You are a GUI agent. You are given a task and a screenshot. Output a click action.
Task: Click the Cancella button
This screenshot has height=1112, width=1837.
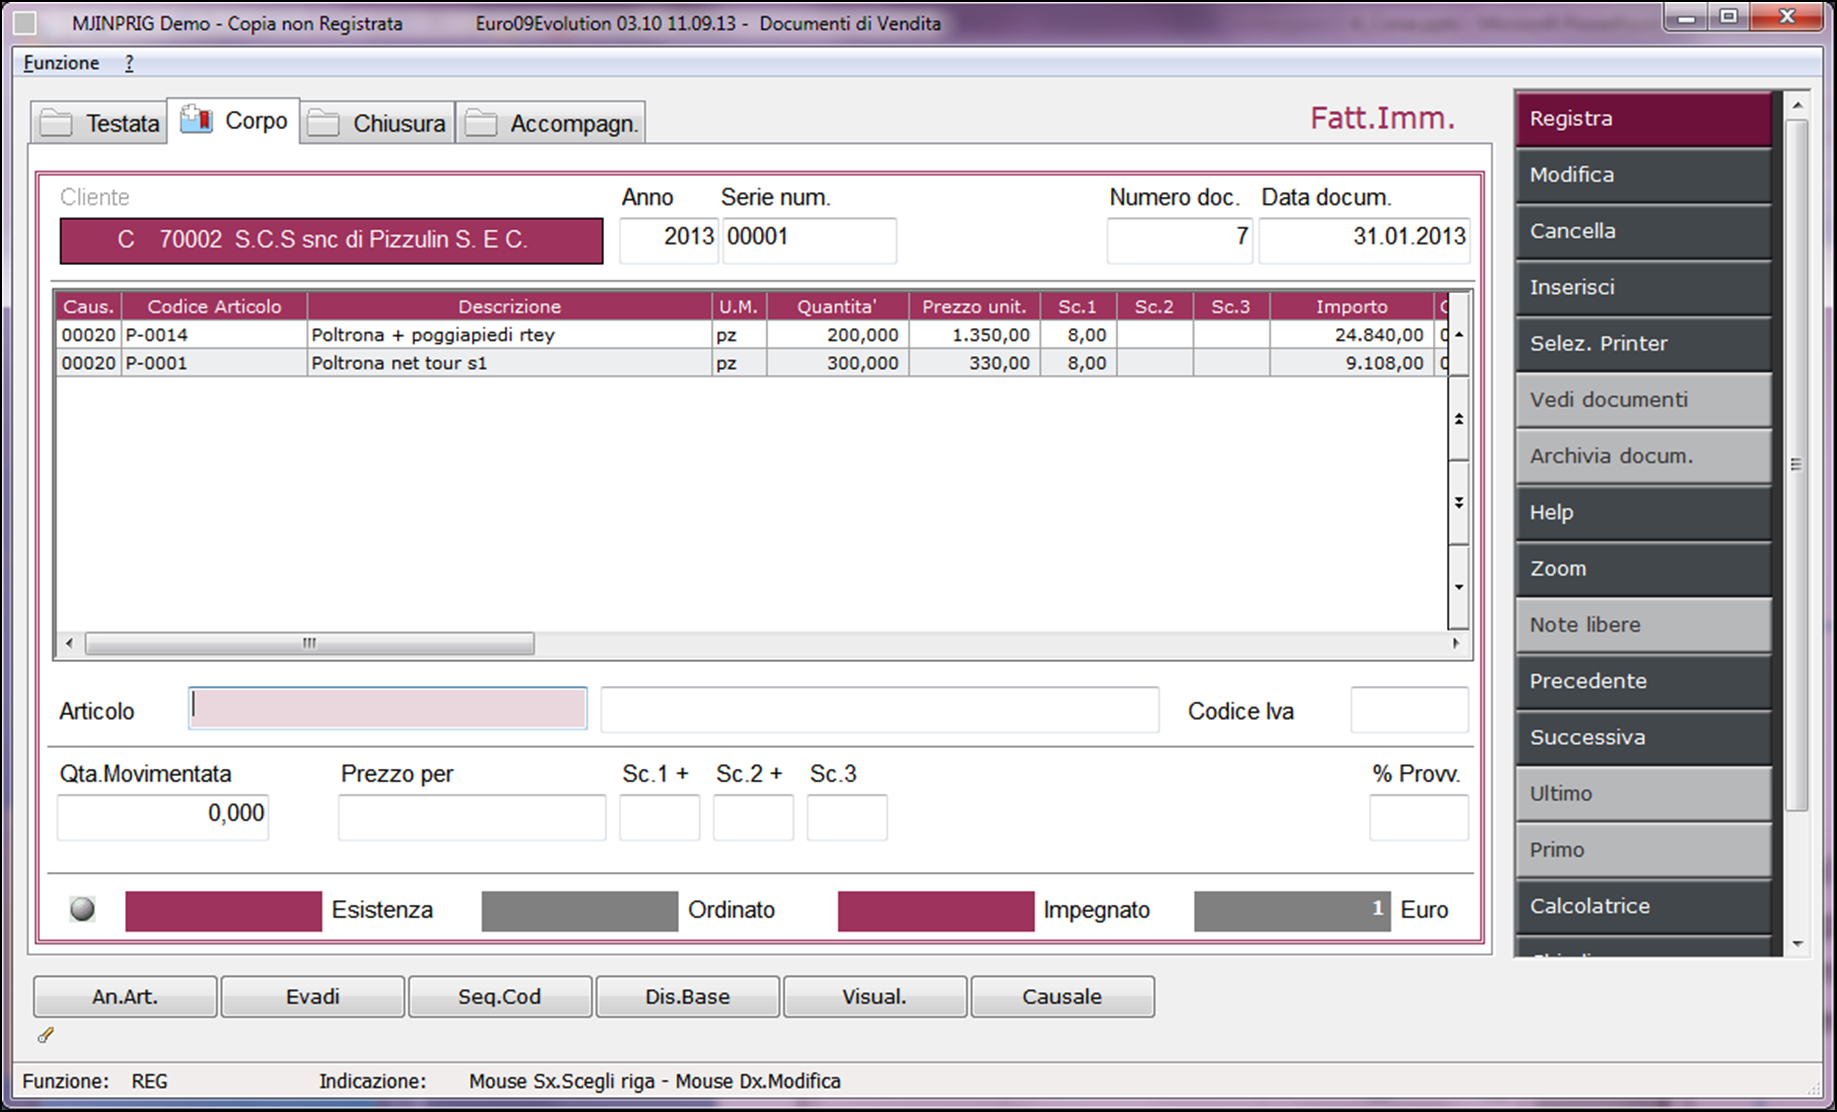[x=1643, y=231]
